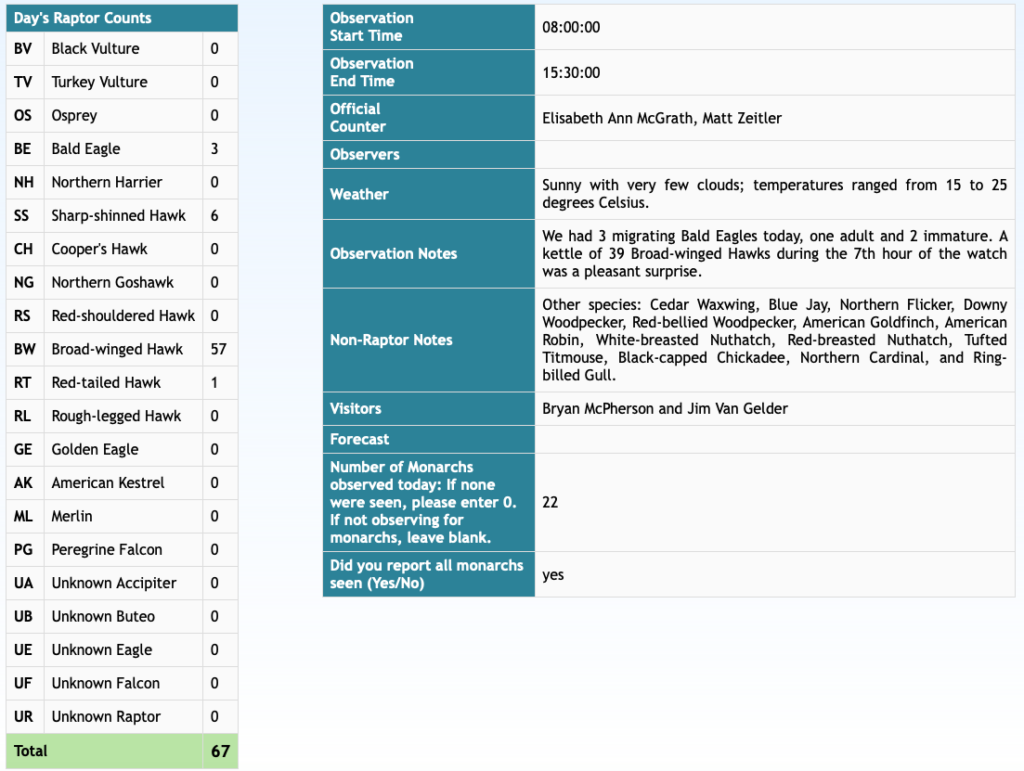Screen dimensions: 1024x771
Task: Click the Merlin species name
Action: (72, 516)
